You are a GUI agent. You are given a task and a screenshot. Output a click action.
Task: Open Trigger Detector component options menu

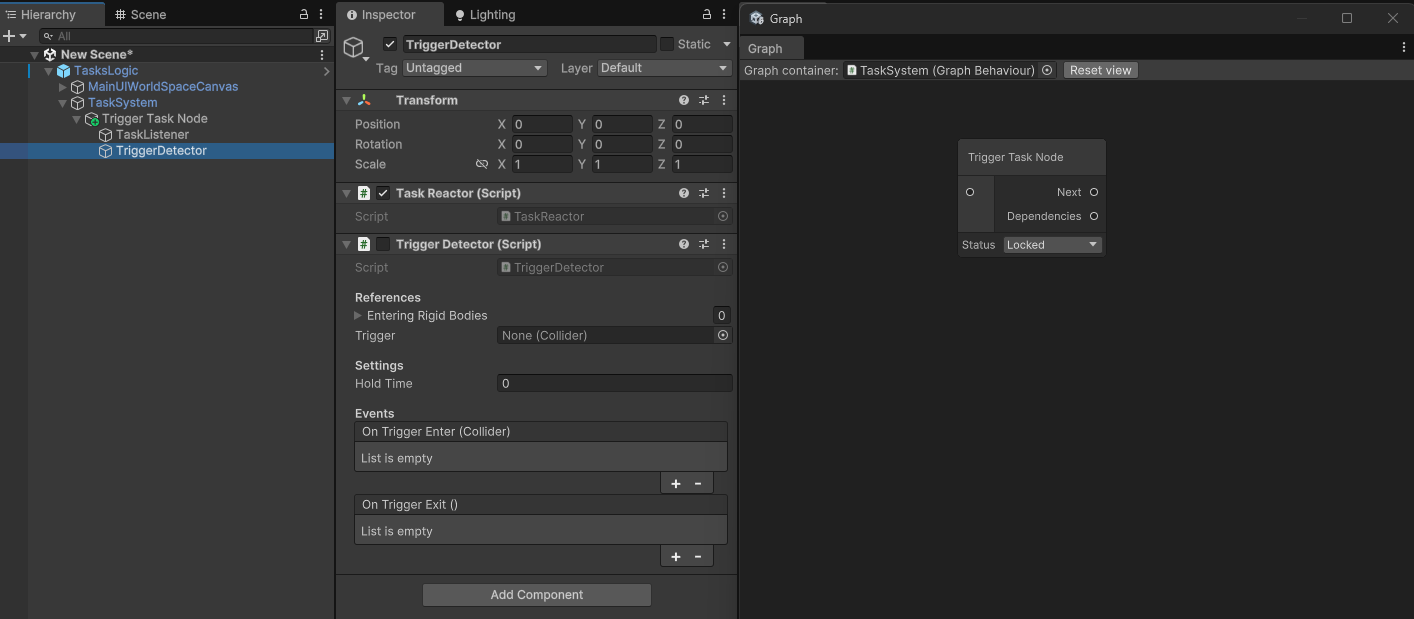click(724, 244)
